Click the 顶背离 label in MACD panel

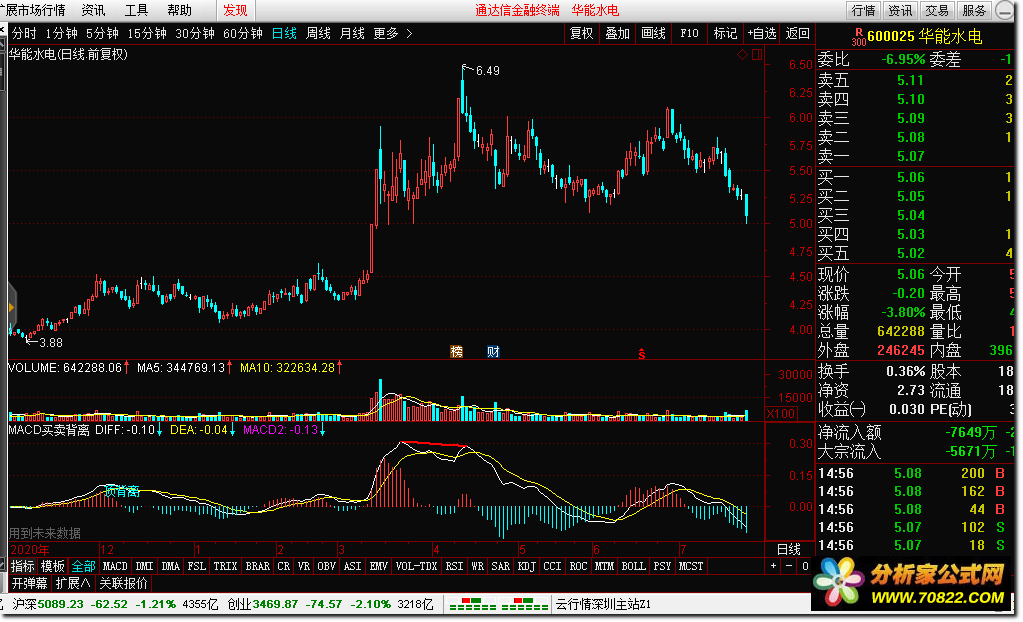tap(123, 491)
